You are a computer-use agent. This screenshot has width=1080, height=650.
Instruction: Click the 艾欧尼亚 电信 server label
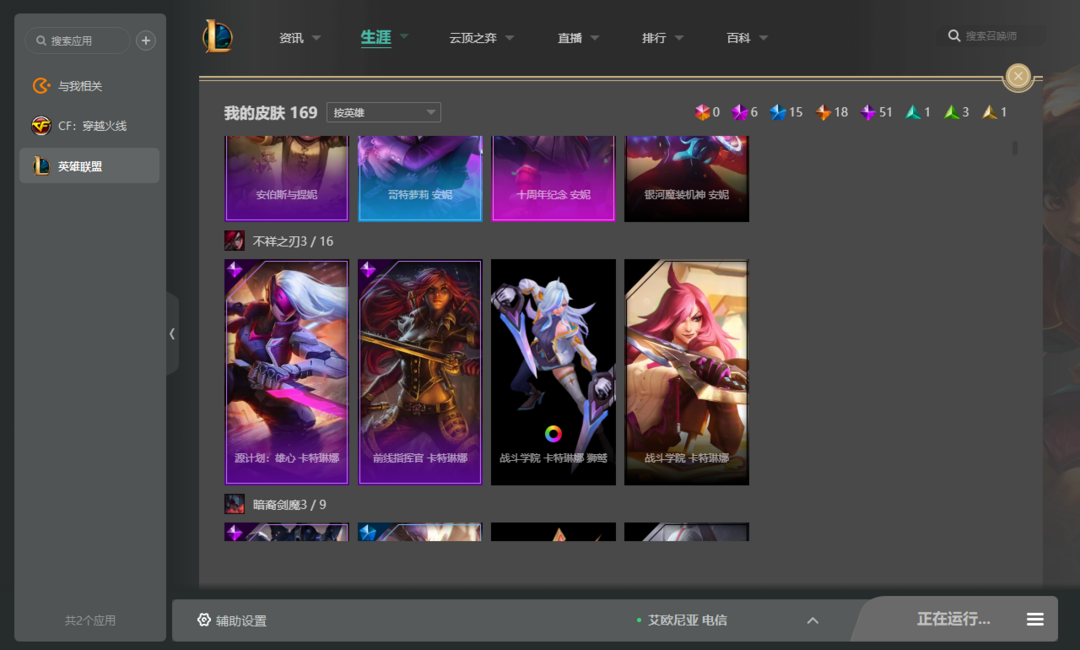pos(687,620)
